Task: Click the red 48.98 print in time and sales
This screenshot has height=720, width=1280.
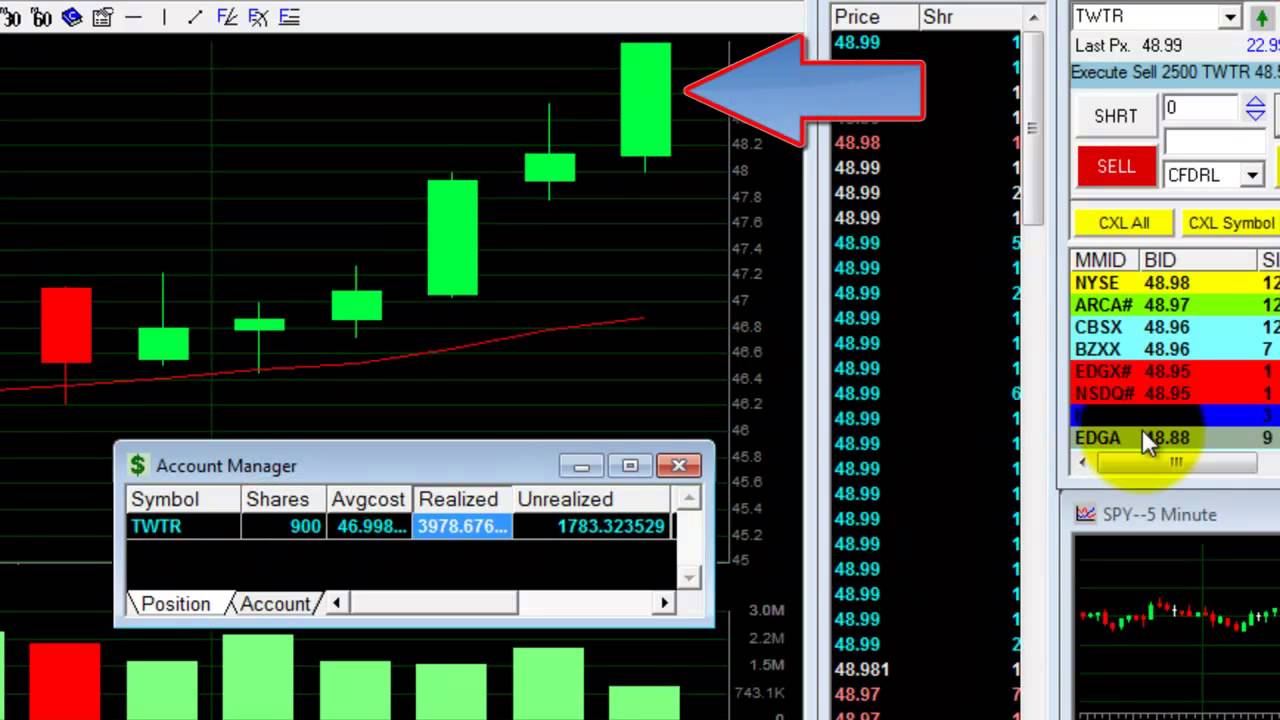Action: (857, 143)
